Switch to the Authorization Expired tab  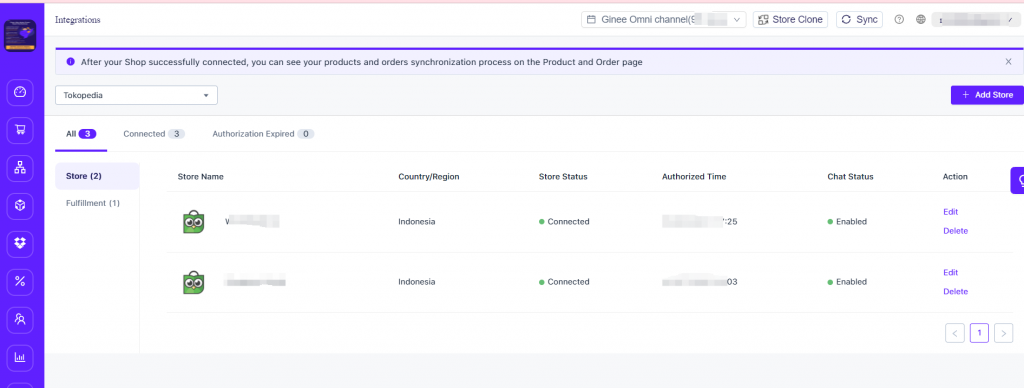263,134
